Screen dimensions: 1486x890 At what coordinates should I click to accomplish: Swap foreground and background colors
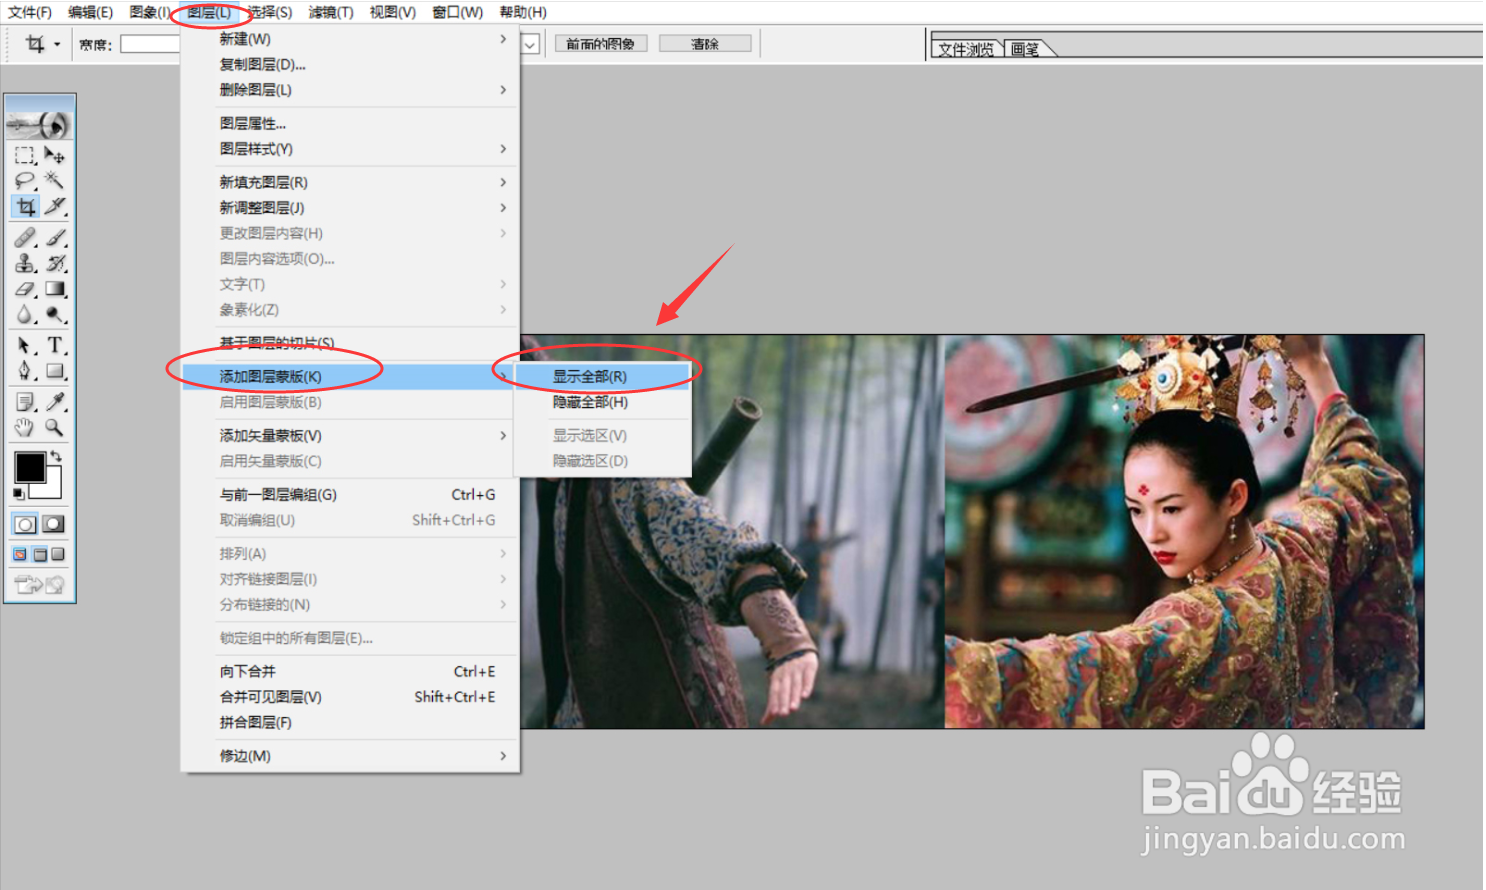click(57, 456)
